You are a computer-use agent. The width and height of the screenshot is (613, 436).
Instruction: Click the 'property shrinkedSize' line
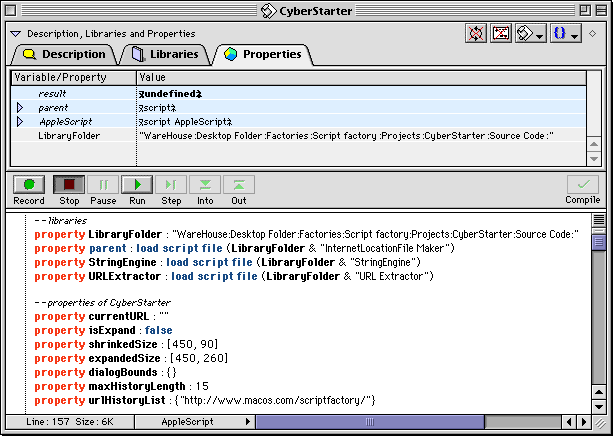pyautogui.click(x=126, y=344)
